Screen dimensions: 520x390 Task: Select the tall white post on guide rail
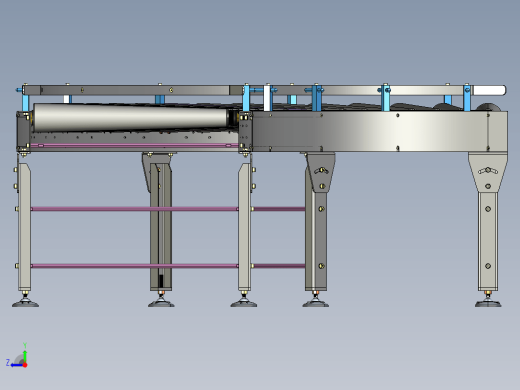(x=267, y=98)
